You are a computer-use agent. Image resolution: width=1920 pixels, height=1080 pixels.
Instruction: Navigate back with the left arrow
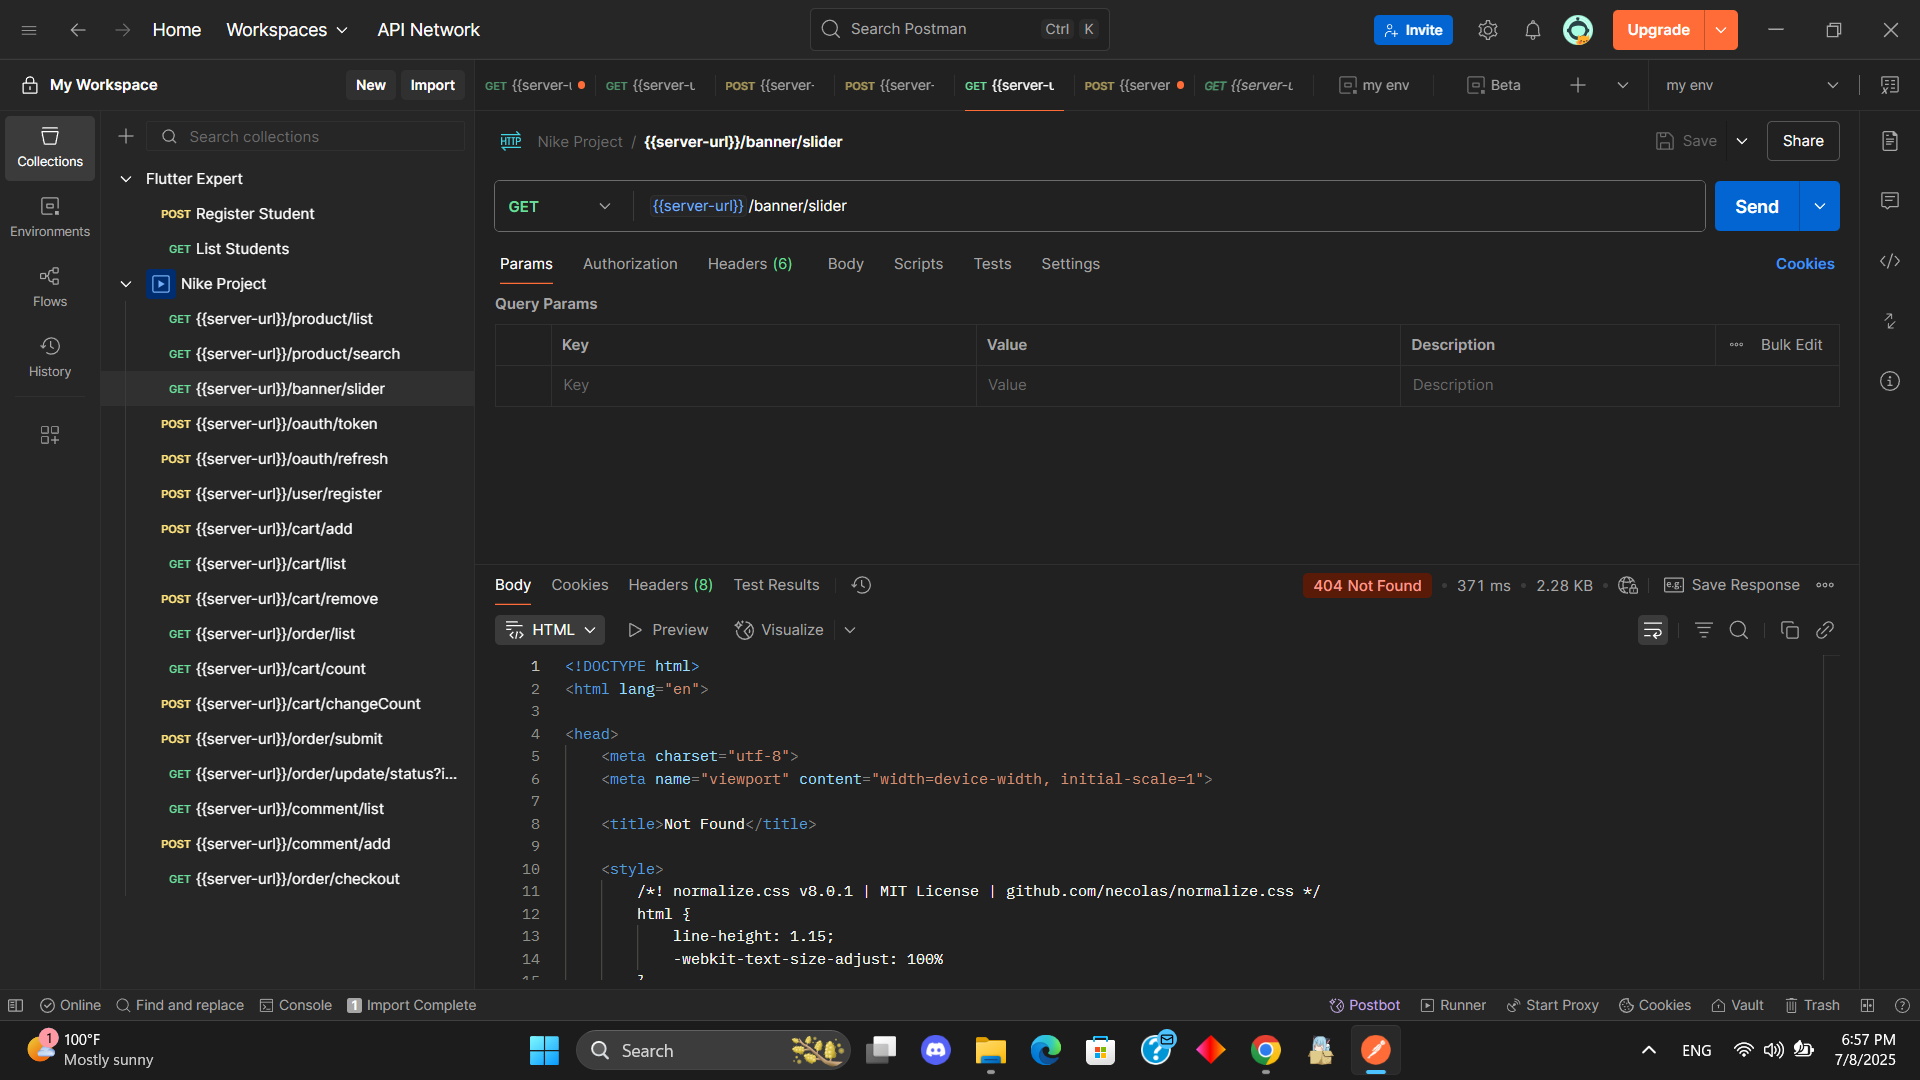tap(78, 30)
